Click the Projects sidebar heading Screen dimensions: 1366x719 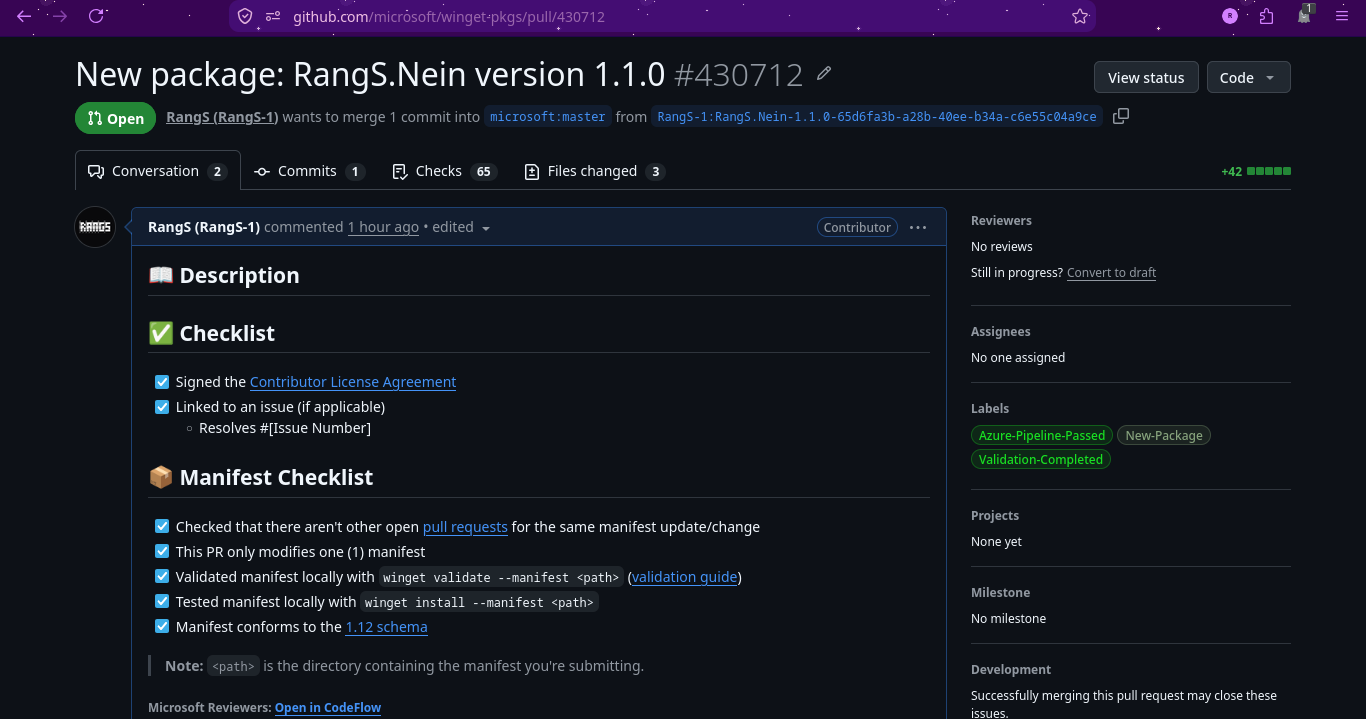[x=995, y=515]
